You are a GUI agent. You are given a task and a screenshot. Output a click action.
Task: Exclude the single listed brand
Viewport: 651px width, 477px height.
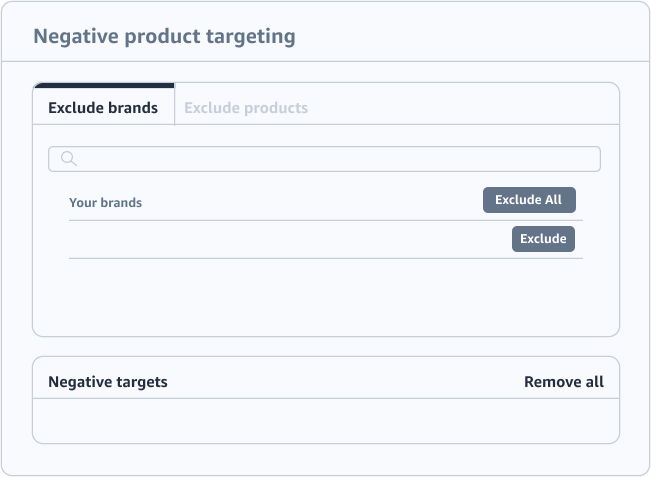(x=543, y=239)
